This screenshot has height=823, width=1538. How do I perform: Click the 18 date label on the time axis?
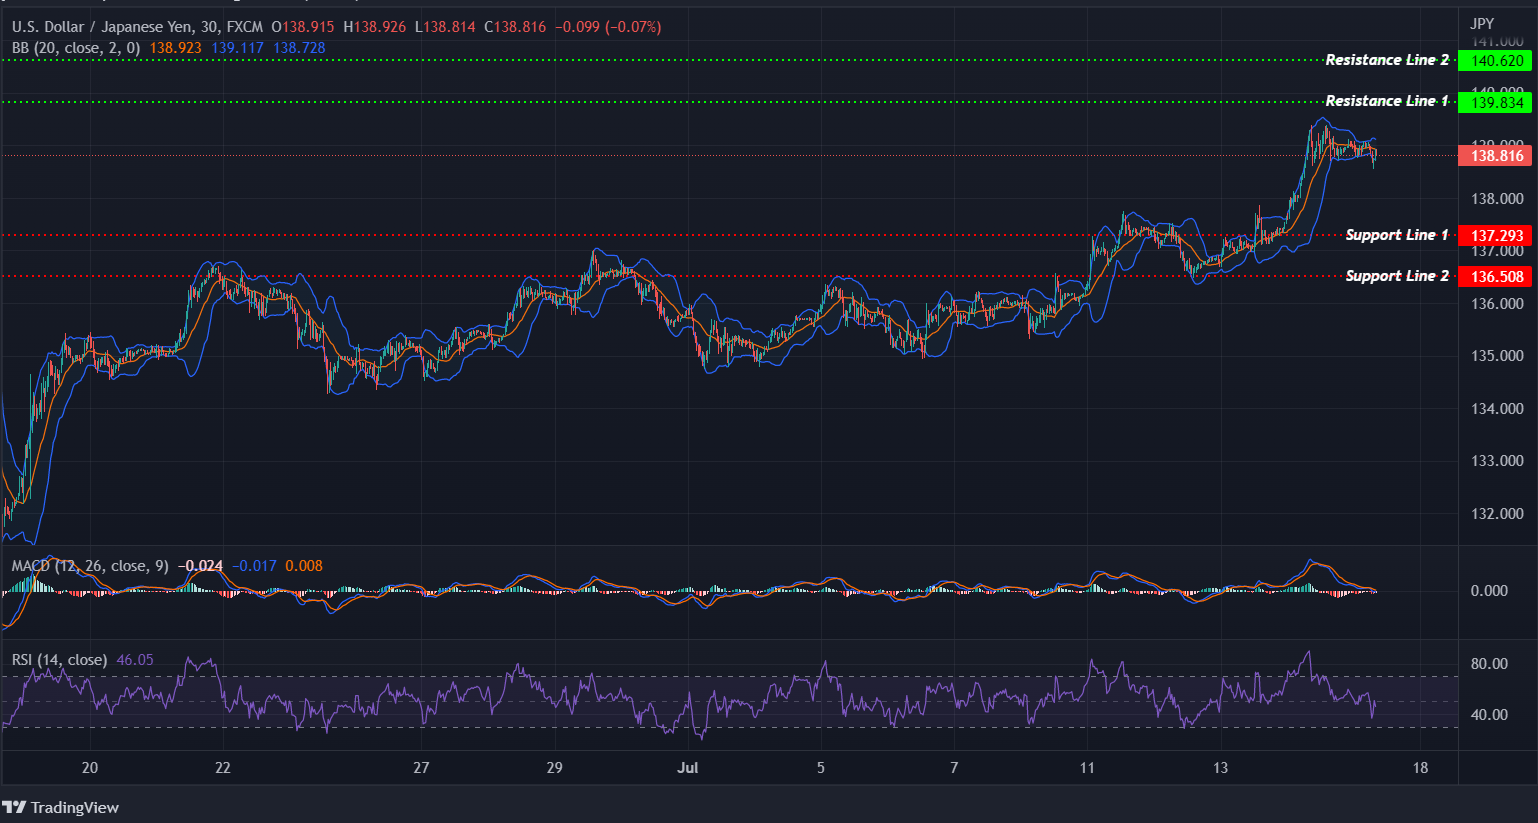pyautogui.click(x=1419, y=769)
